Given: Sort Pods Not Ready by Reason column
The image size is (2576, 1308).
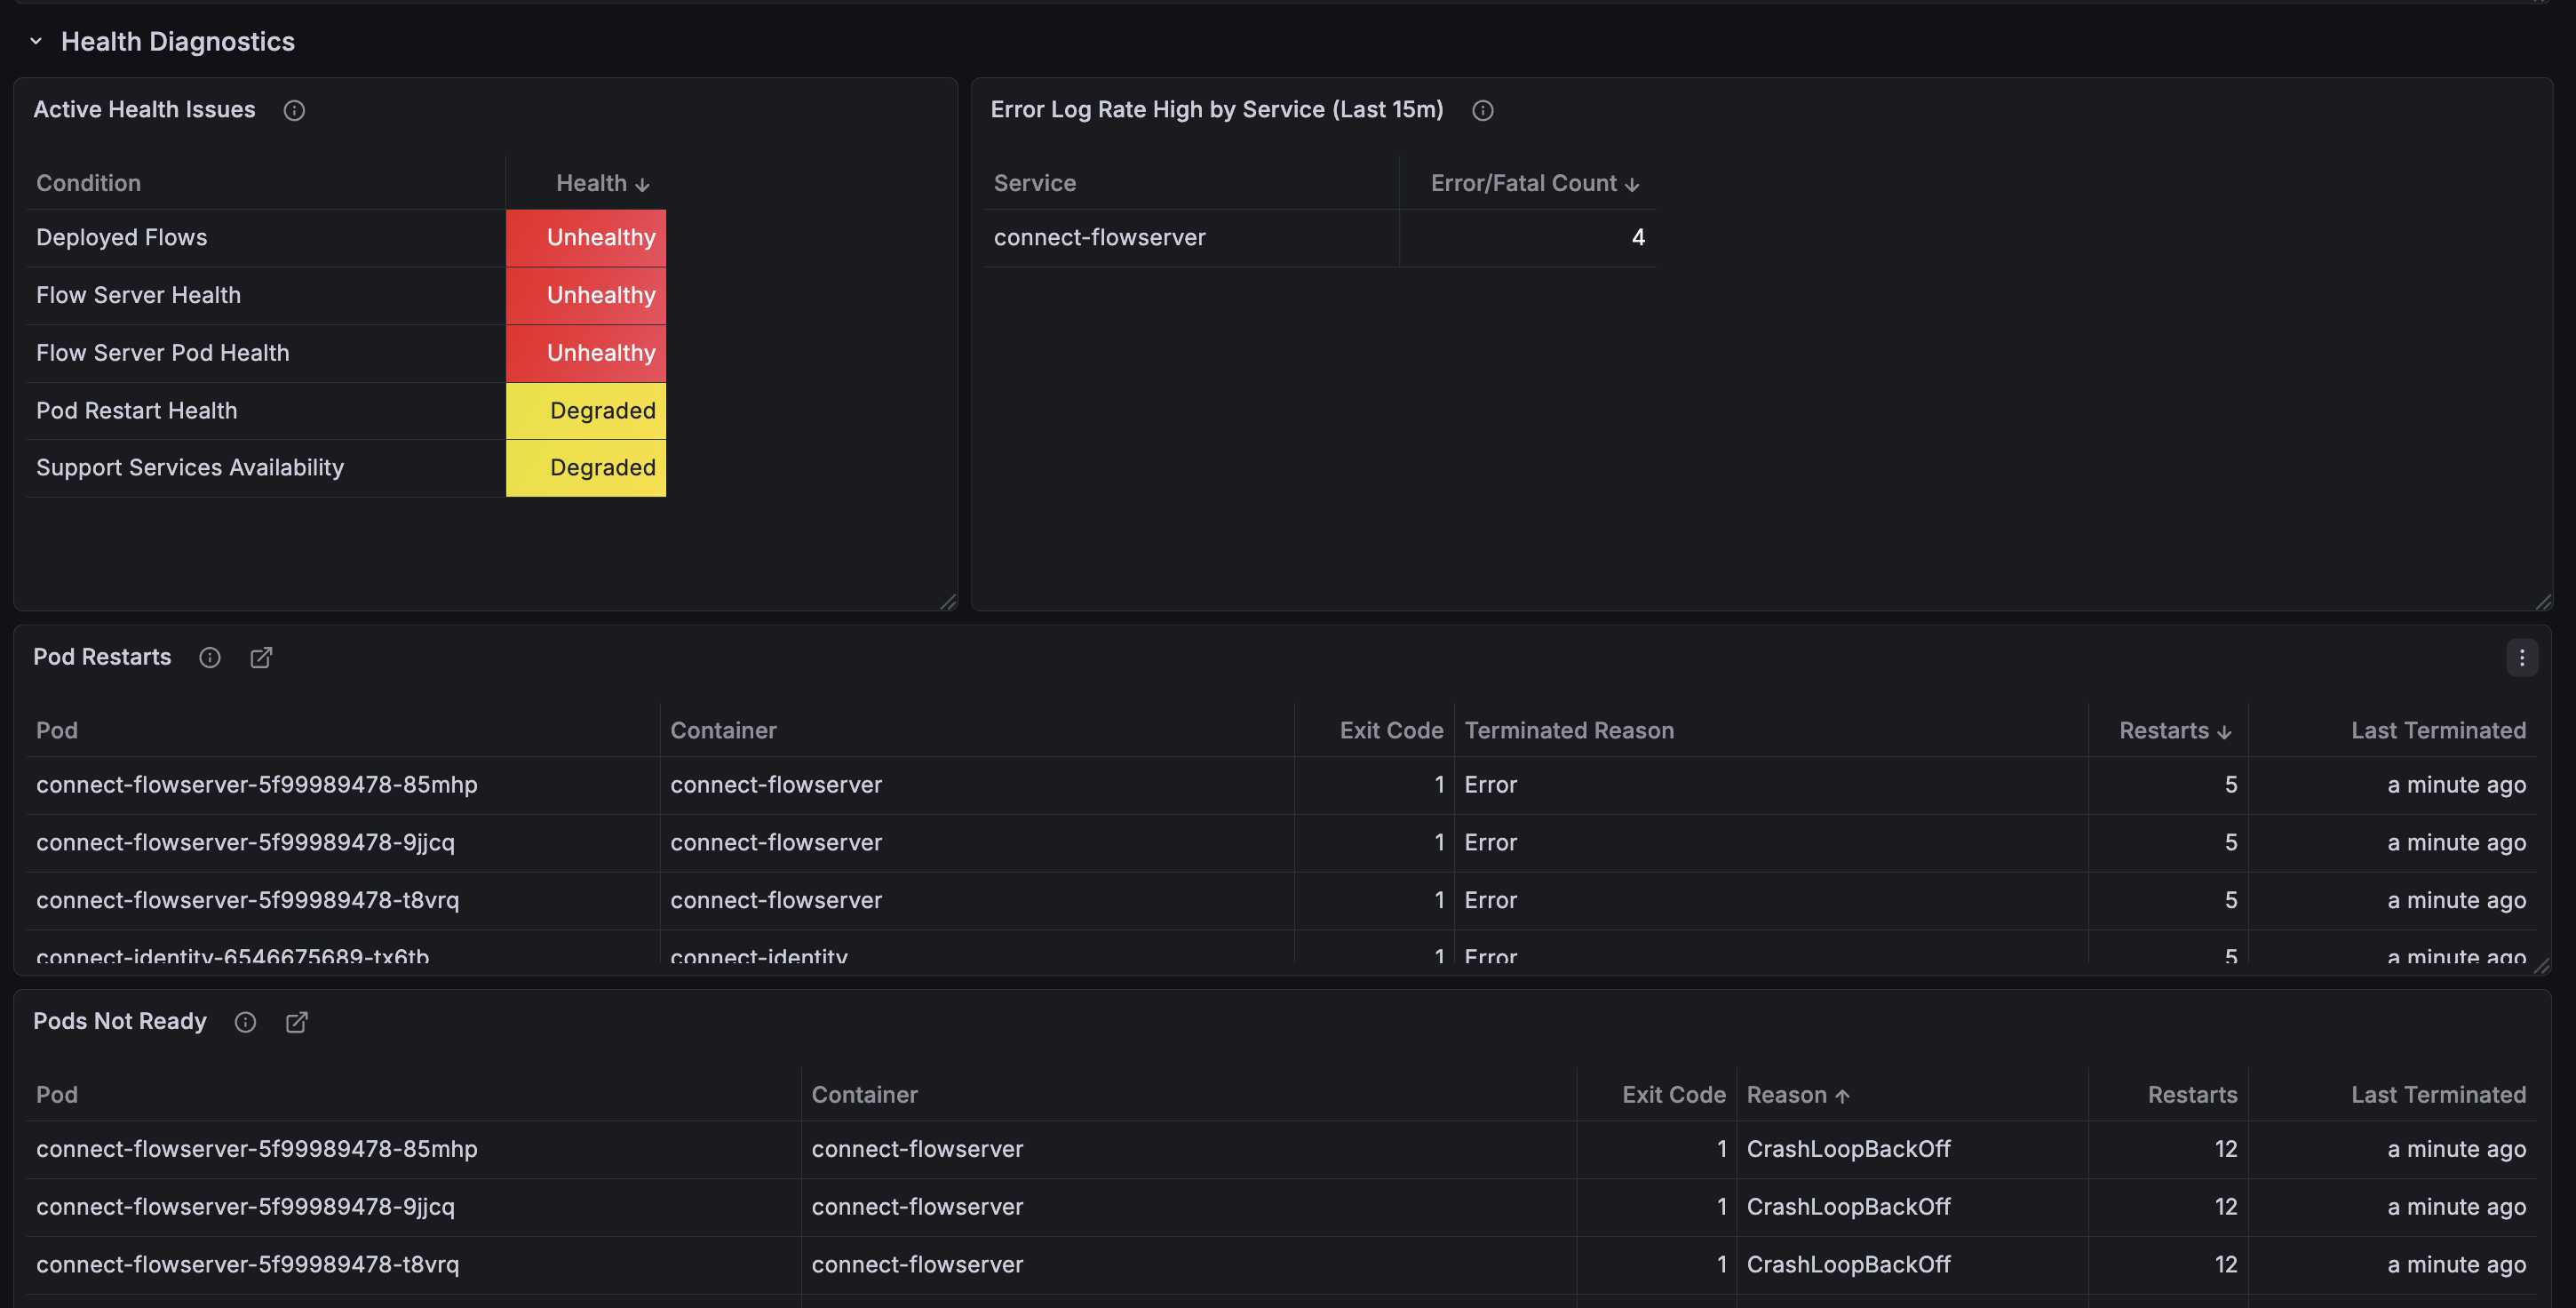Looking at the screenshot, I should tap(1798, 1094).
